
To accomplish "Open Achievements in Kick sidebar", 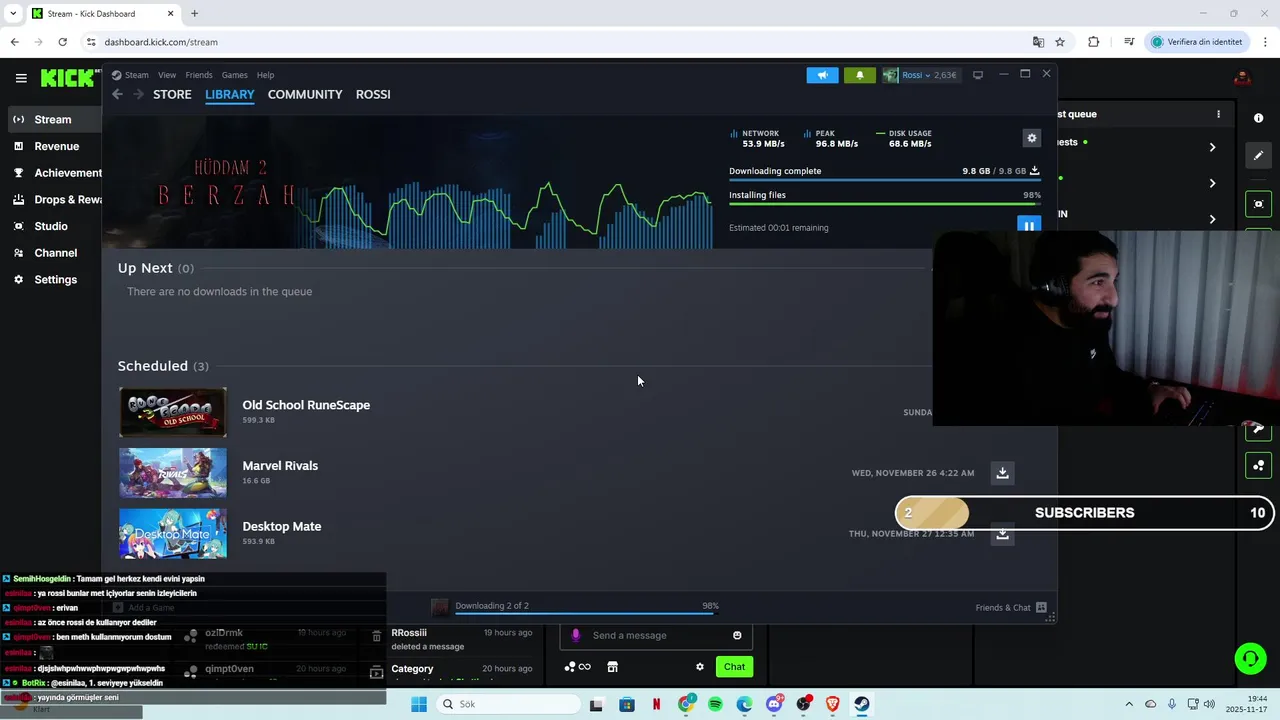I will 54,173.
